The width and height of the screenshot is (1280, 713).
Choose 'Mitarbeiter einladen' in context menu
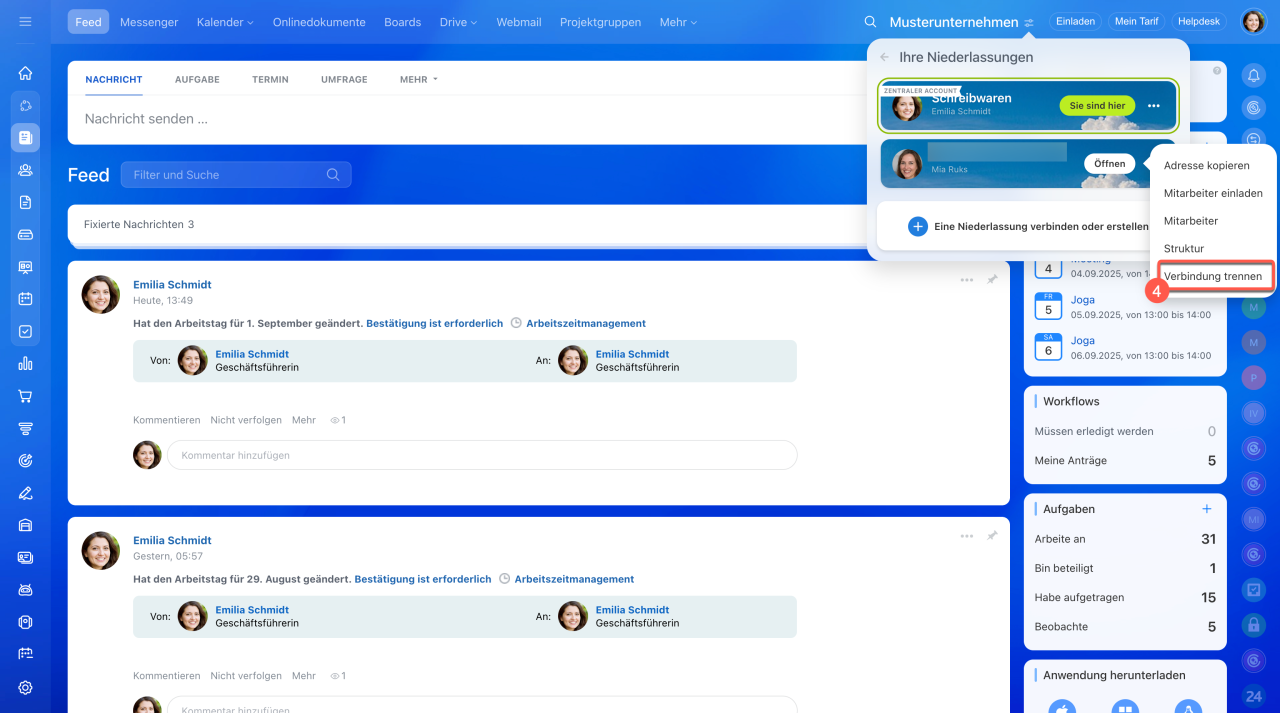(1212, 193)
